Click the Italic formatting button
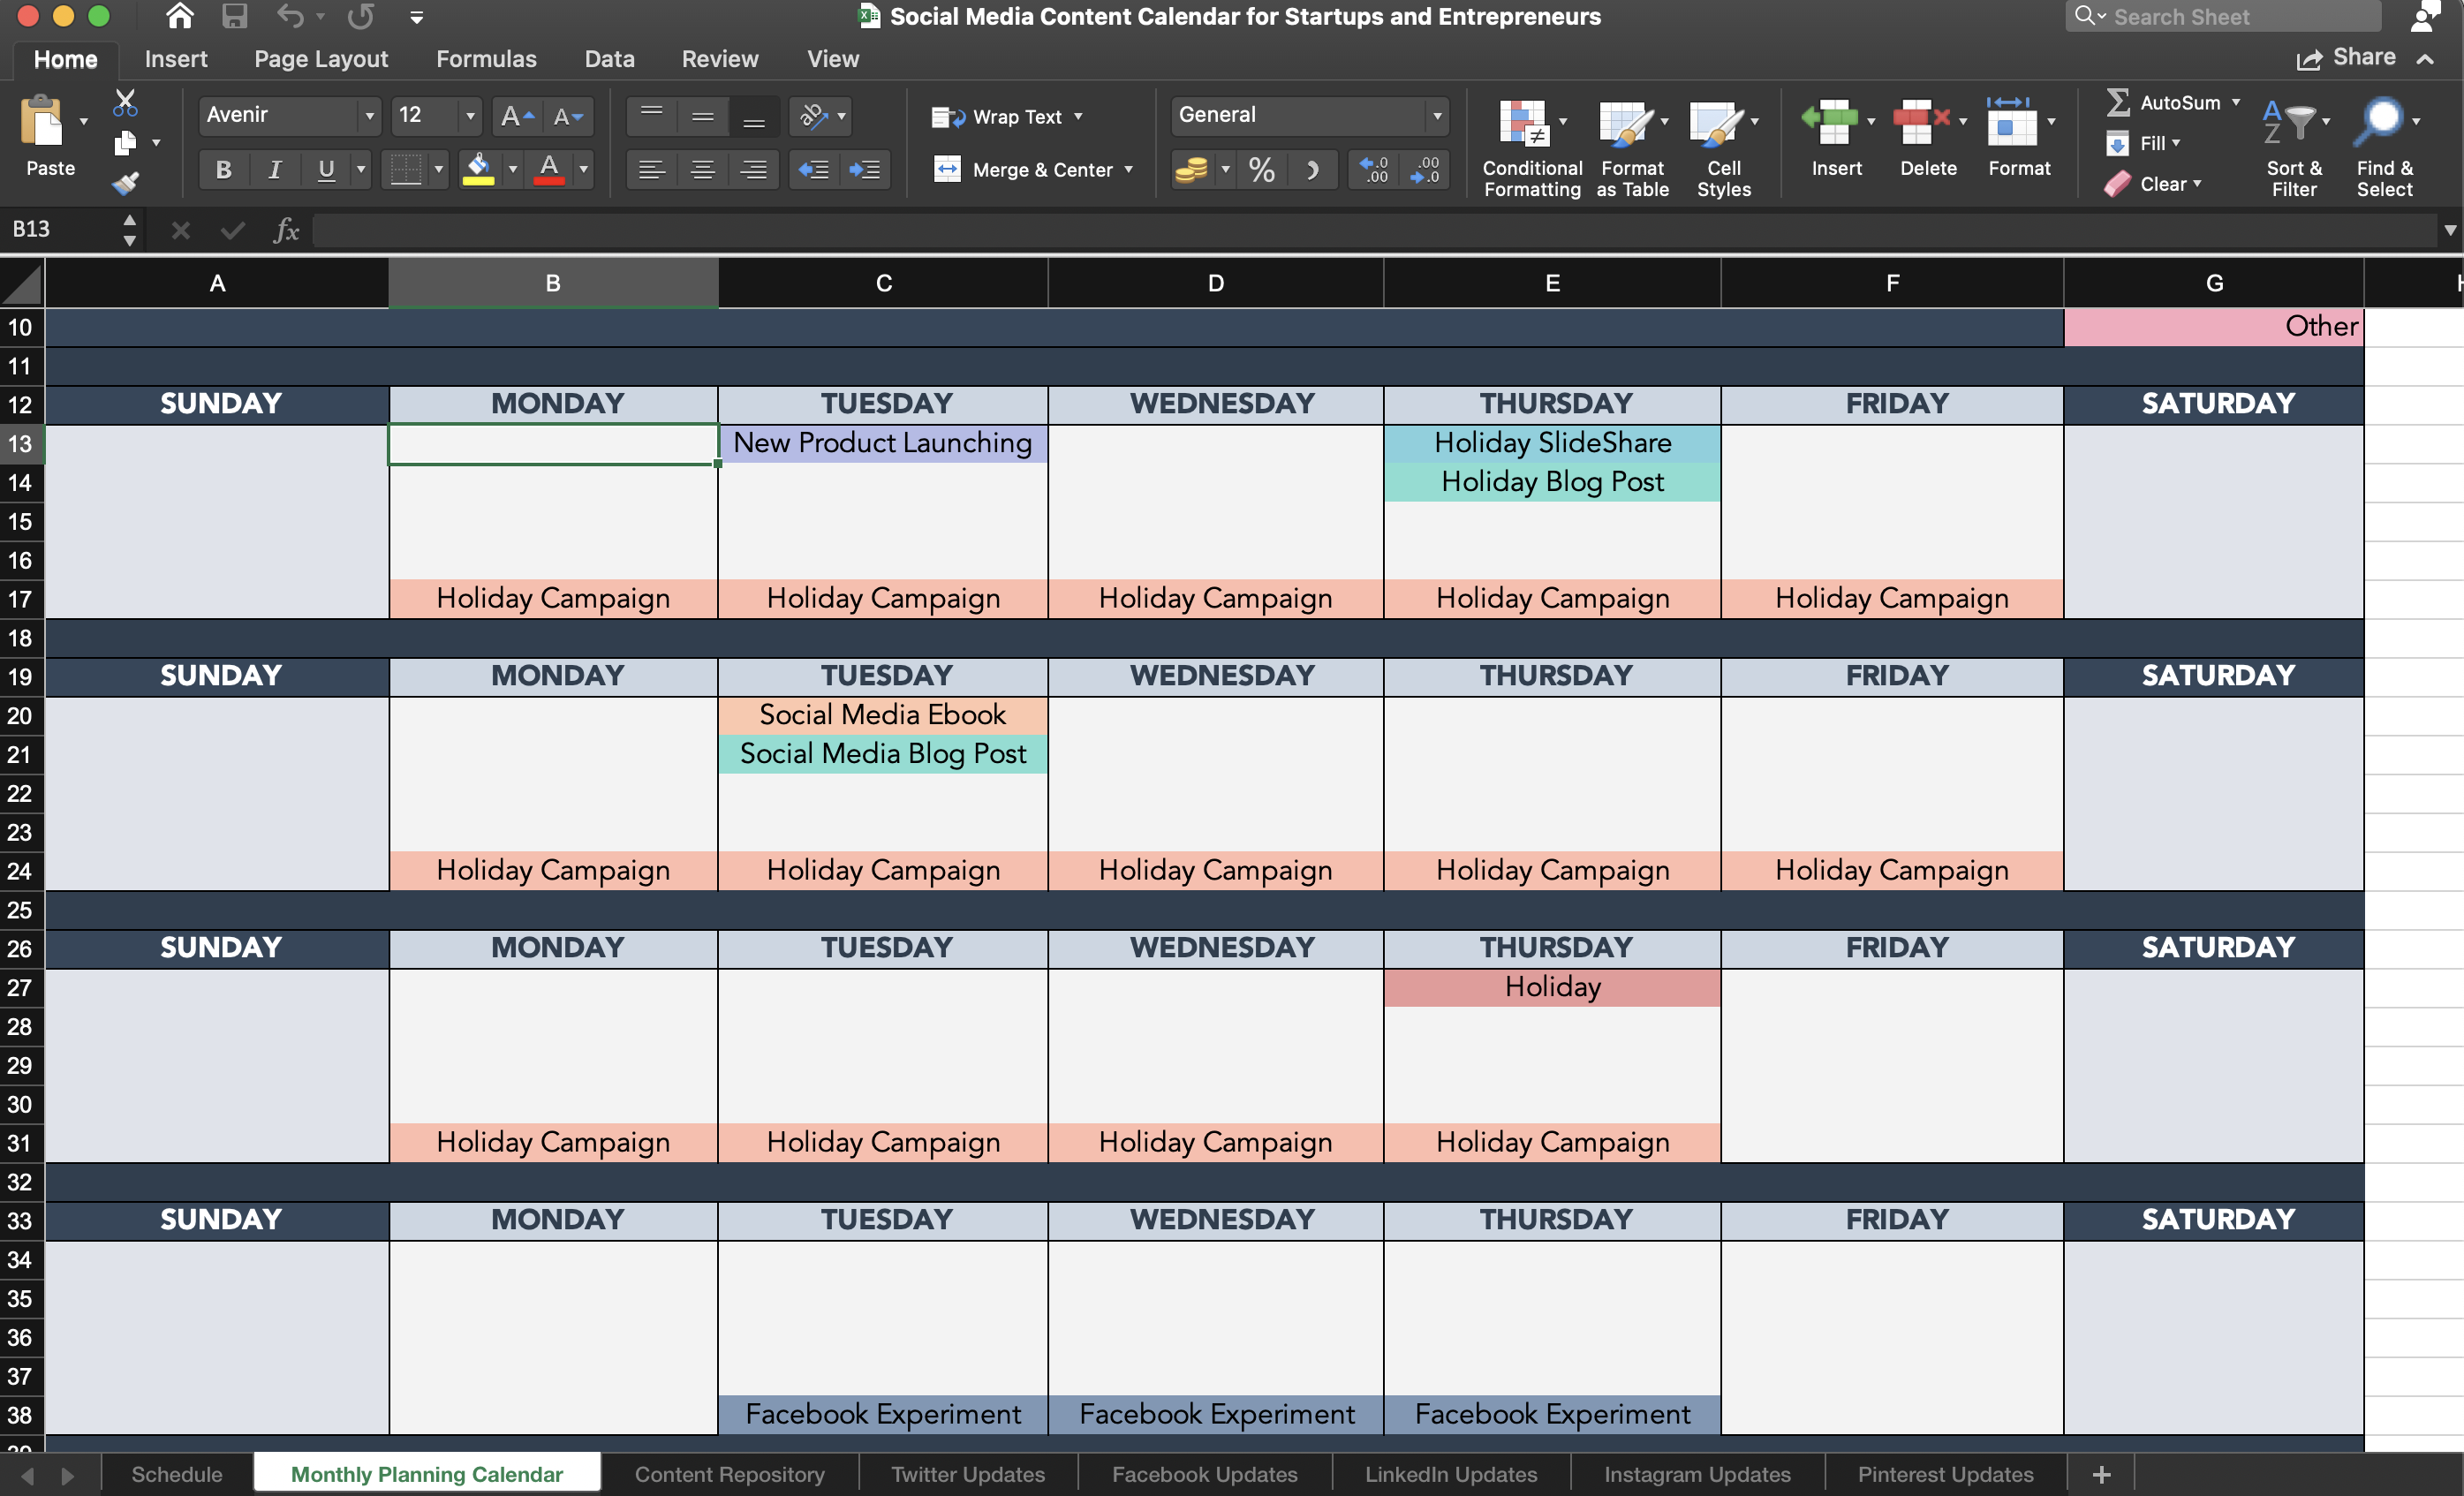 coord(278,167)
